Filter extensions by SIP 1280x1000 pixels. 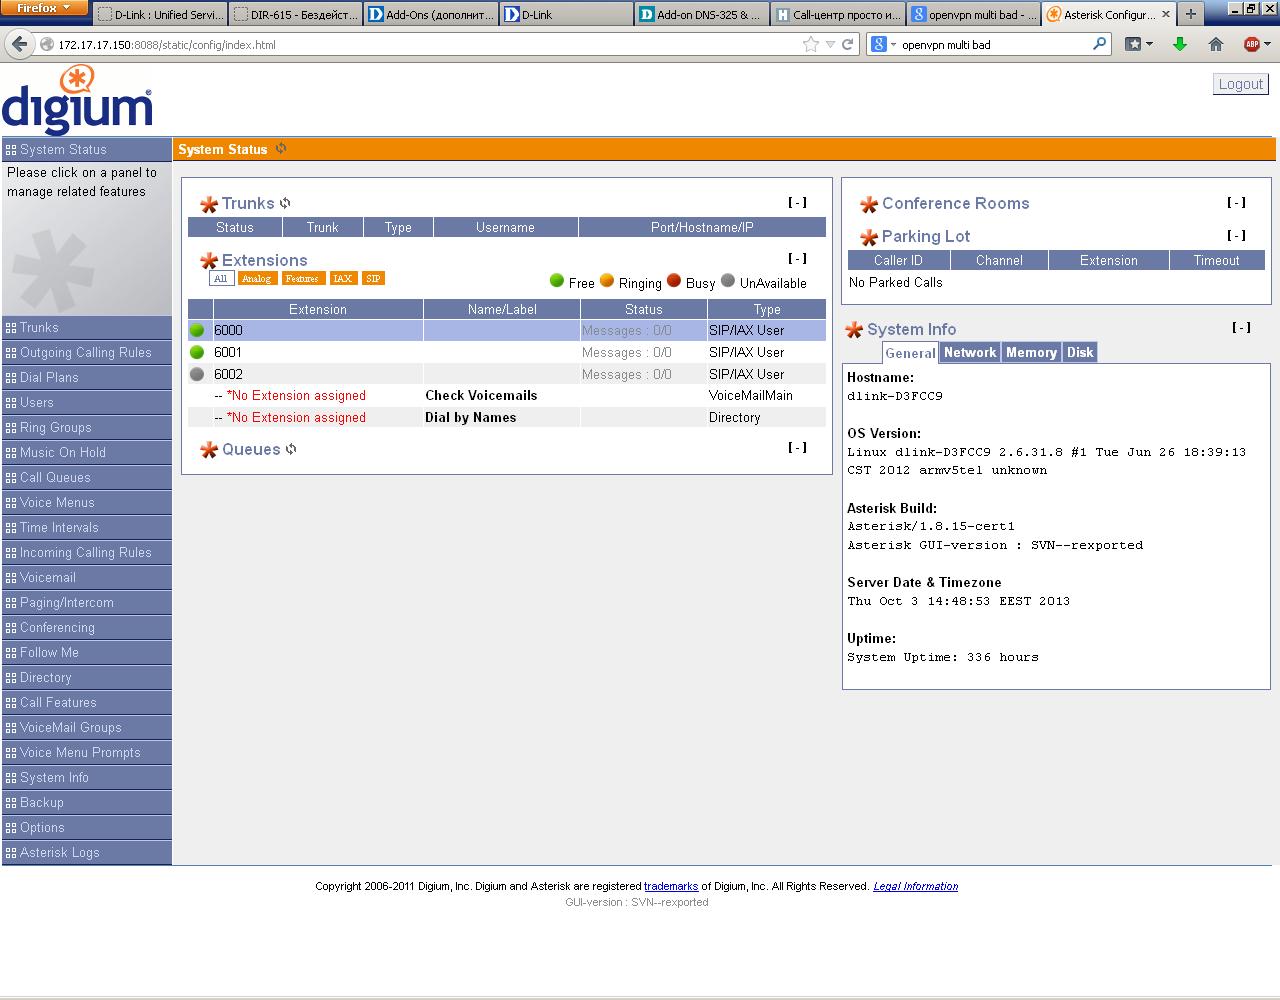[373, 278]
